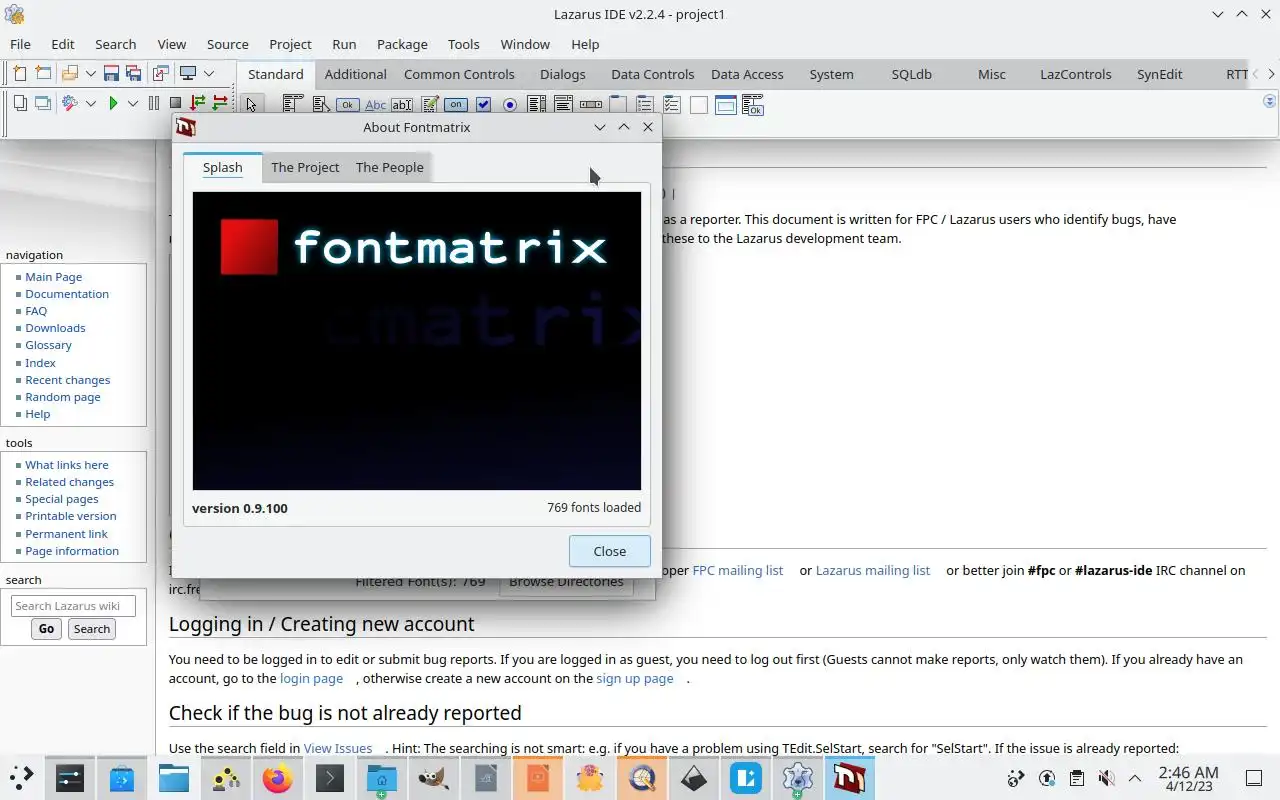Screen dimensions: 1280x800
Task: Click the View Units icon
Action: pyautogui.click(x=19, y=103)
